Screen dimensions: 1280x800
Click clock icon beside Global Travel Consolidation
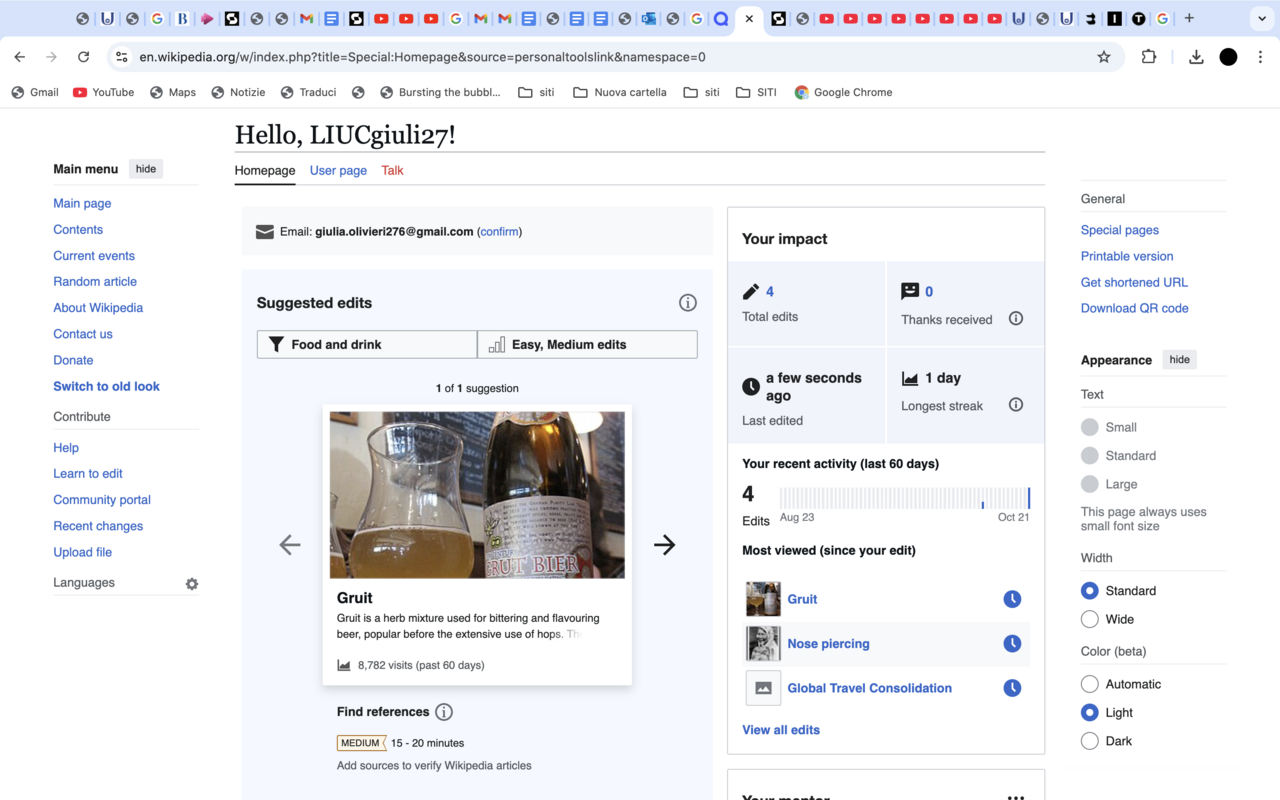(1012, 688)
